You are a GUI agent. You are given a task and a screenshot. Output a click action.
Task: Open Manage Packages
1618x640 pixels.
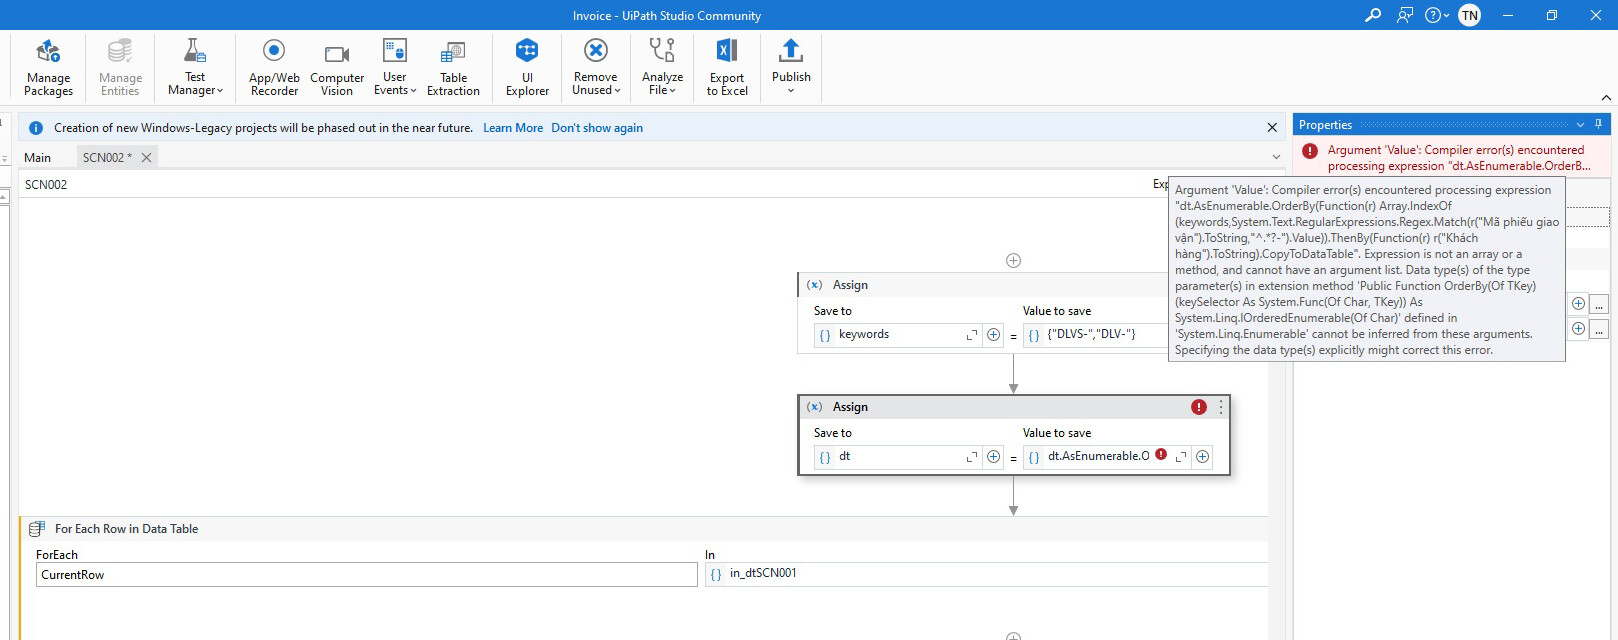[x=48, y=68]
